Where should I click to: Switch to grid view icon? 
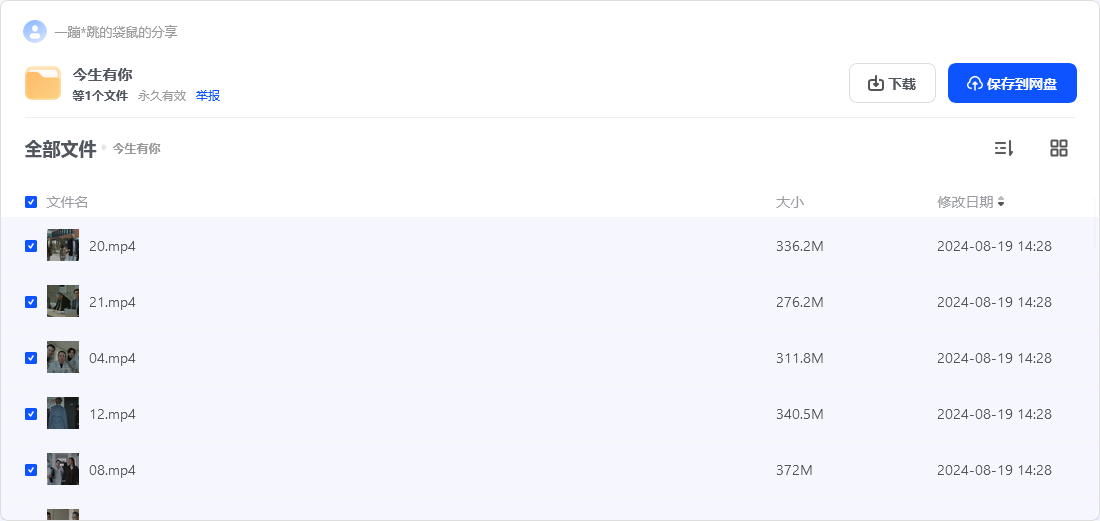click(x=1059, y=148)
